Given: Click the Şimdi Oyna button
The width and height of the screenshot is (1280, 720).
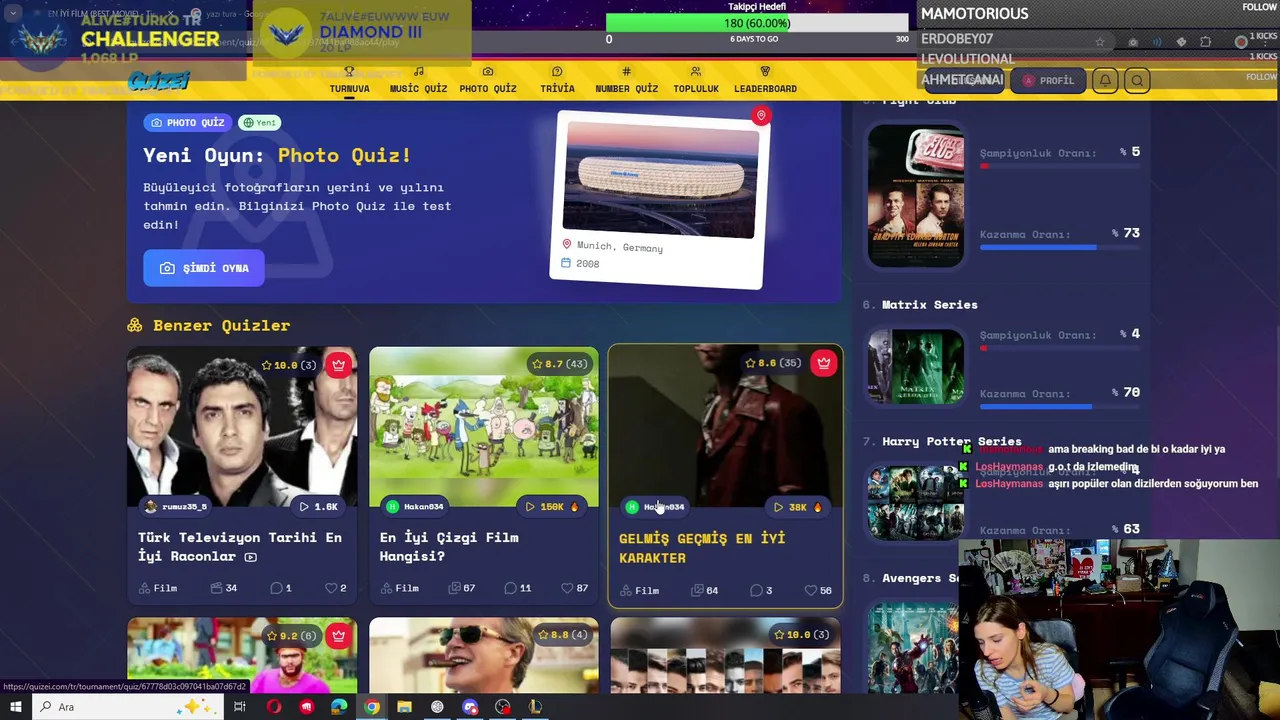Looking at the screenshot, I should (204, 268).
